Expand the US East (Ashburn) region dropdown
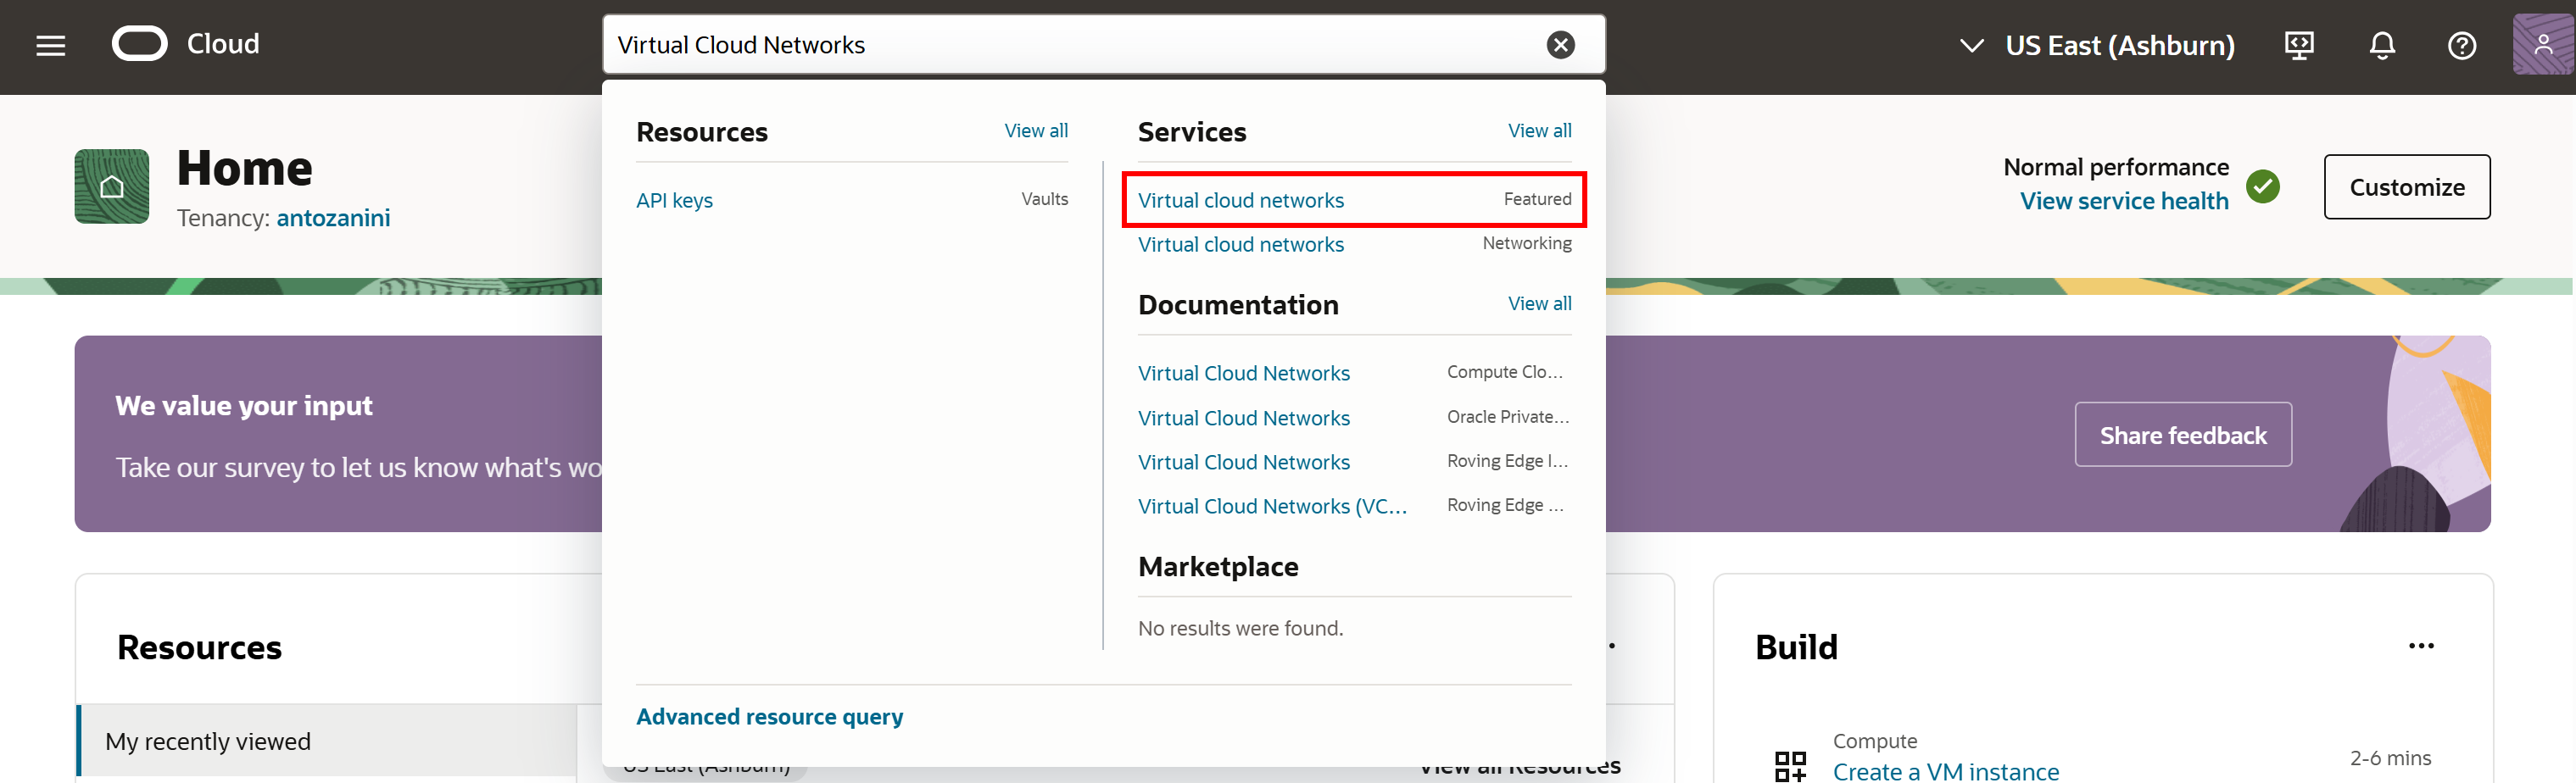 pos(2097,45)
